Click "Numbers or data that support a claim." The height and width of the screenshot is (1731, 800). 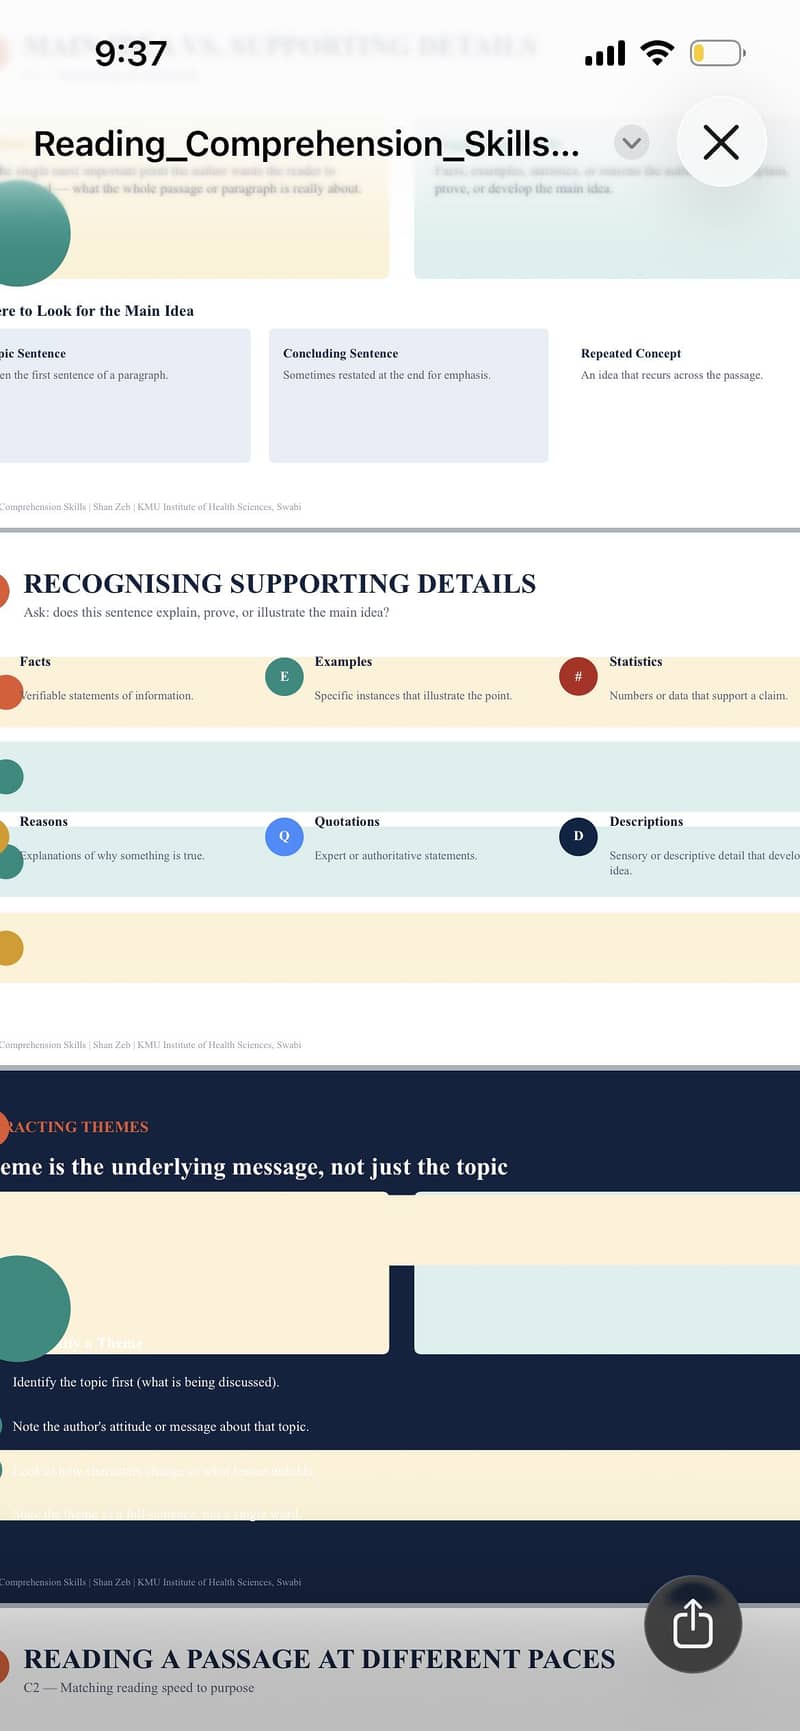tap(698, 696)
